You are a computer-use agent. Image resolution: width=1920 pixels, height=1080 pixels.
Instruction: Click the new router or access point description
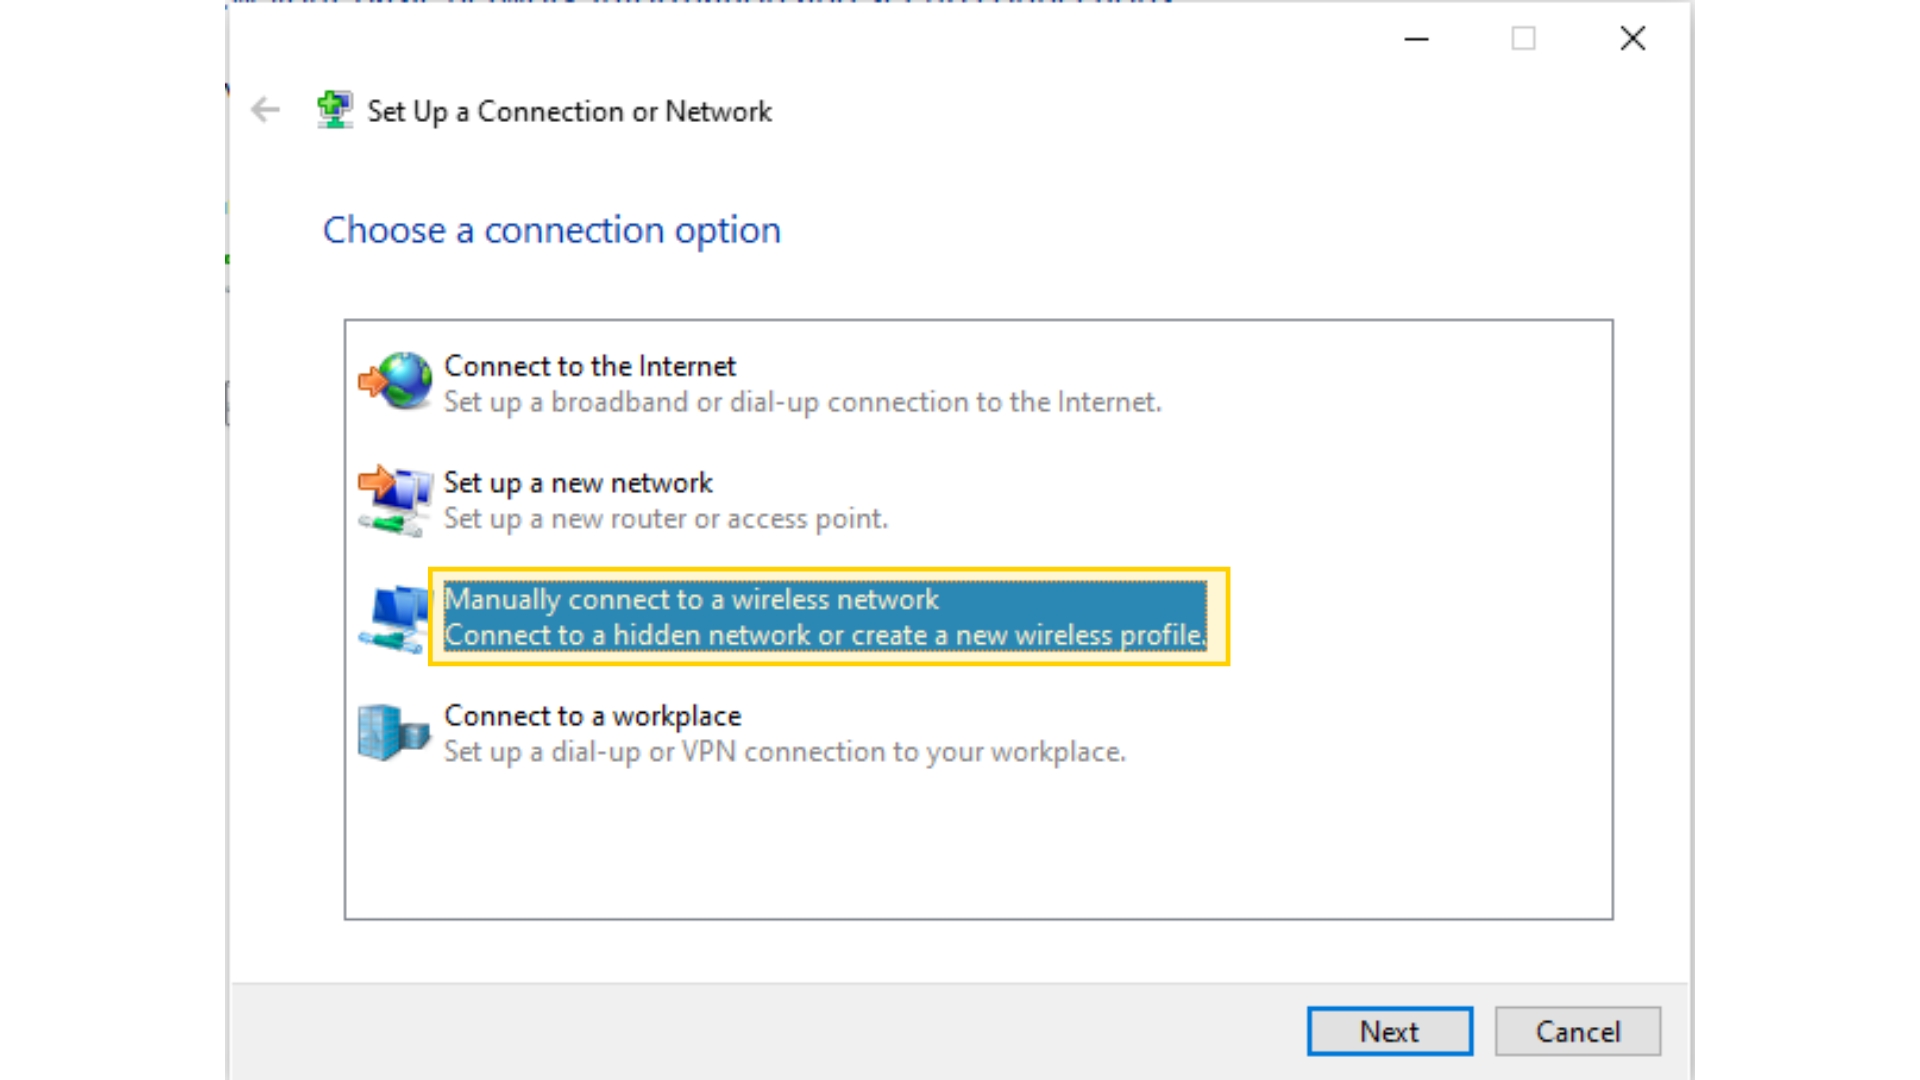[x=665, y=519]
